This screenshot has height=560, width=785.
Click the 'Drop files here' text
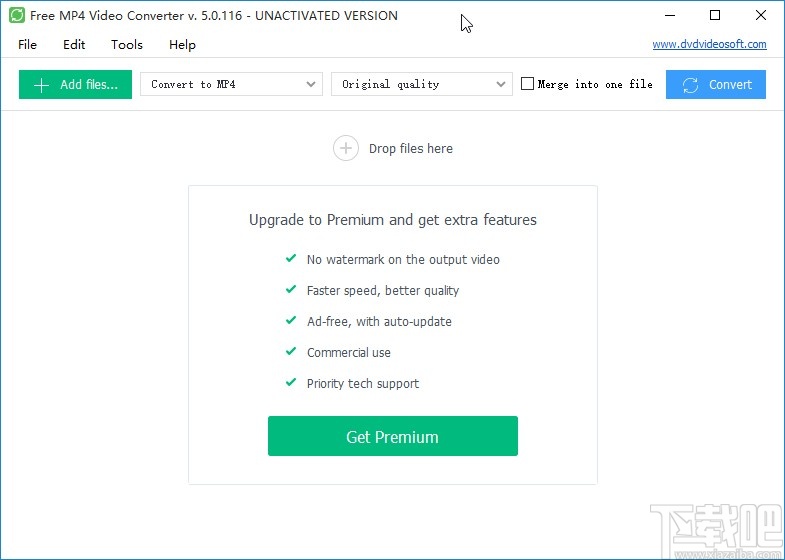pyautogui.click(x=411, y=149)
